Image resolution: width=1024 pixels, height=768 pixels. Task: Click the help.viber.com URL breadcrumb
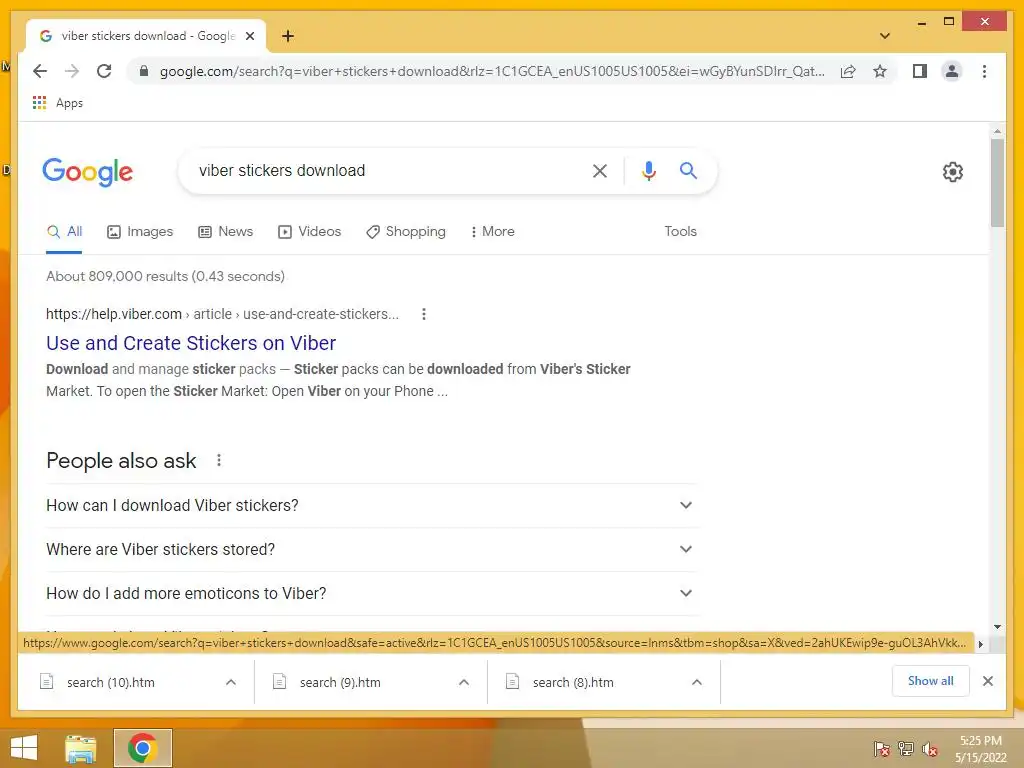222,314
